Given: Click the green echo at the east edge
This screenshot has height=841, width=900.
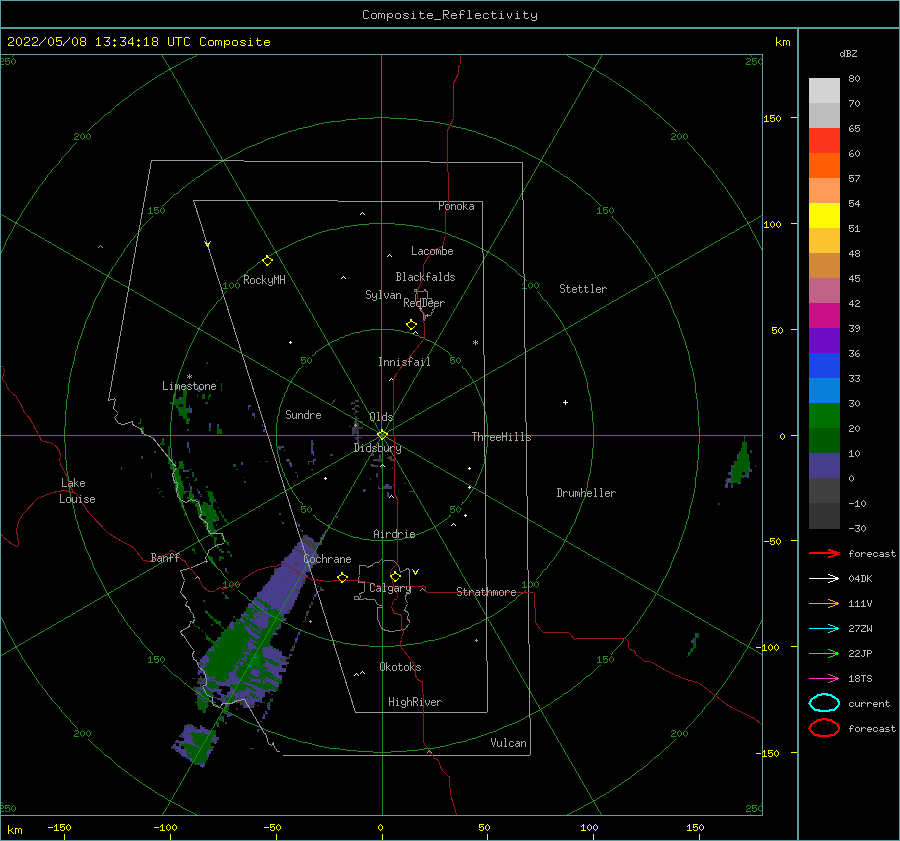Looking at the screenshot, I should click(740, 464).
